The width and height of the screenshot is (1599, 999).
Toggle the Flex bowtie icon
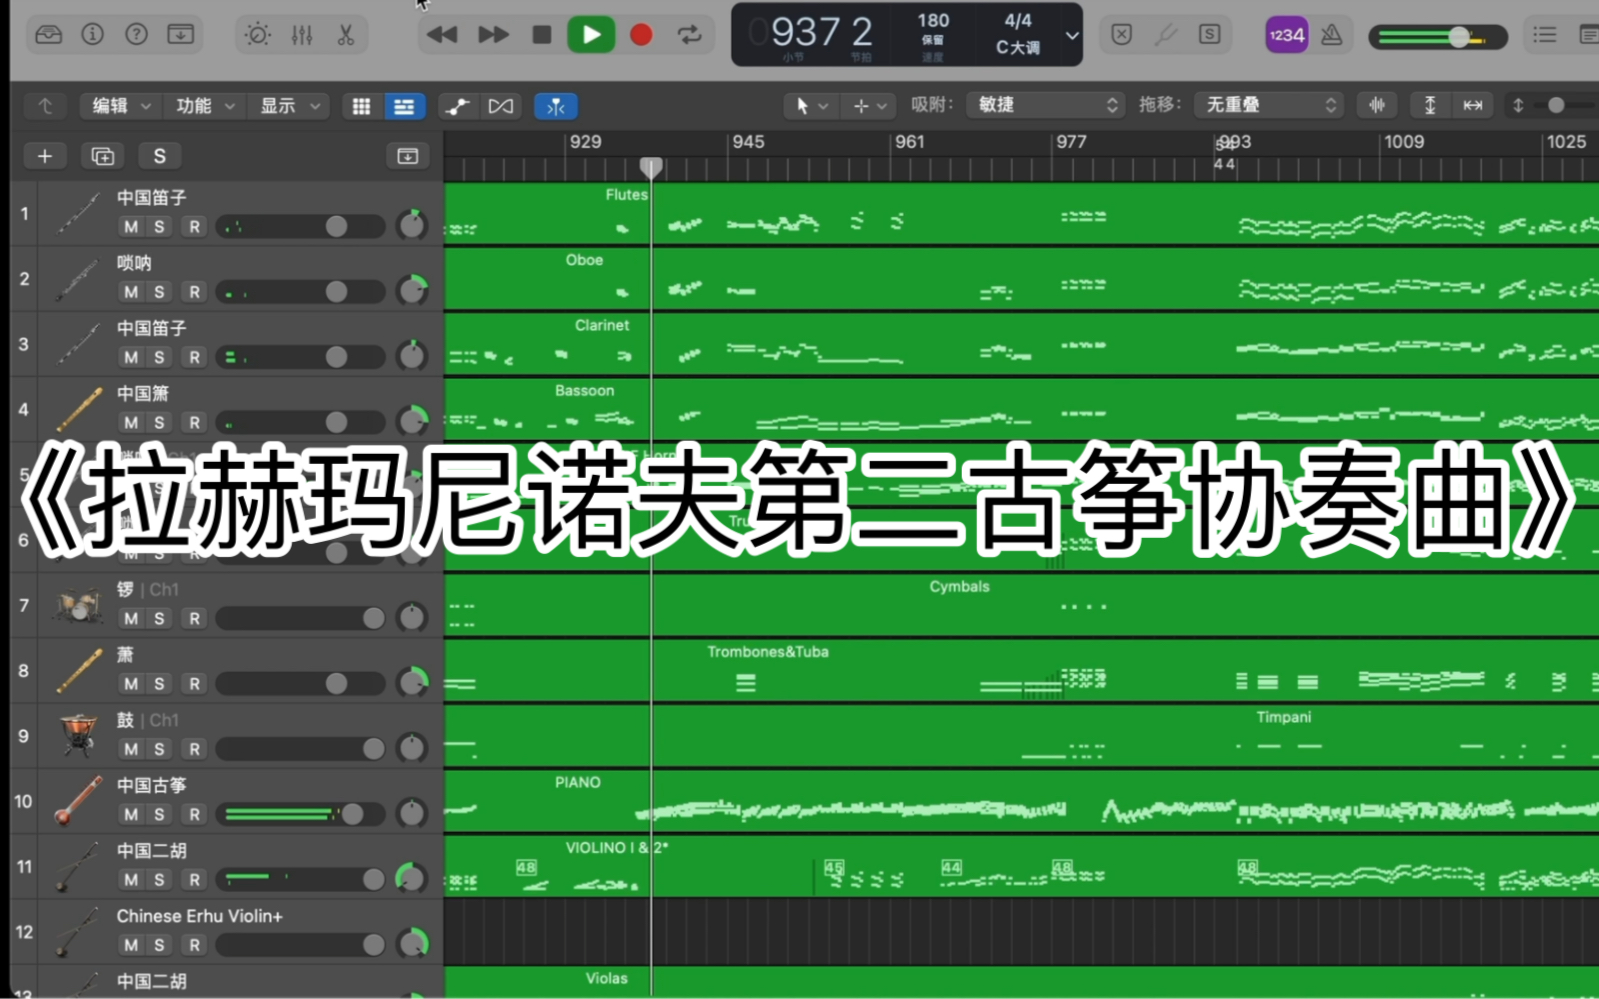click(501, 106)
